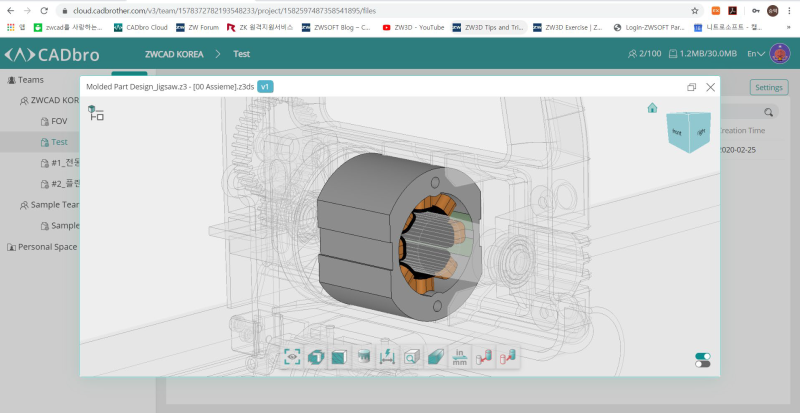800x413 pixels.
Task: Bookmark this page with star icon
Action: pyautogui.click(x=695, y=11)
